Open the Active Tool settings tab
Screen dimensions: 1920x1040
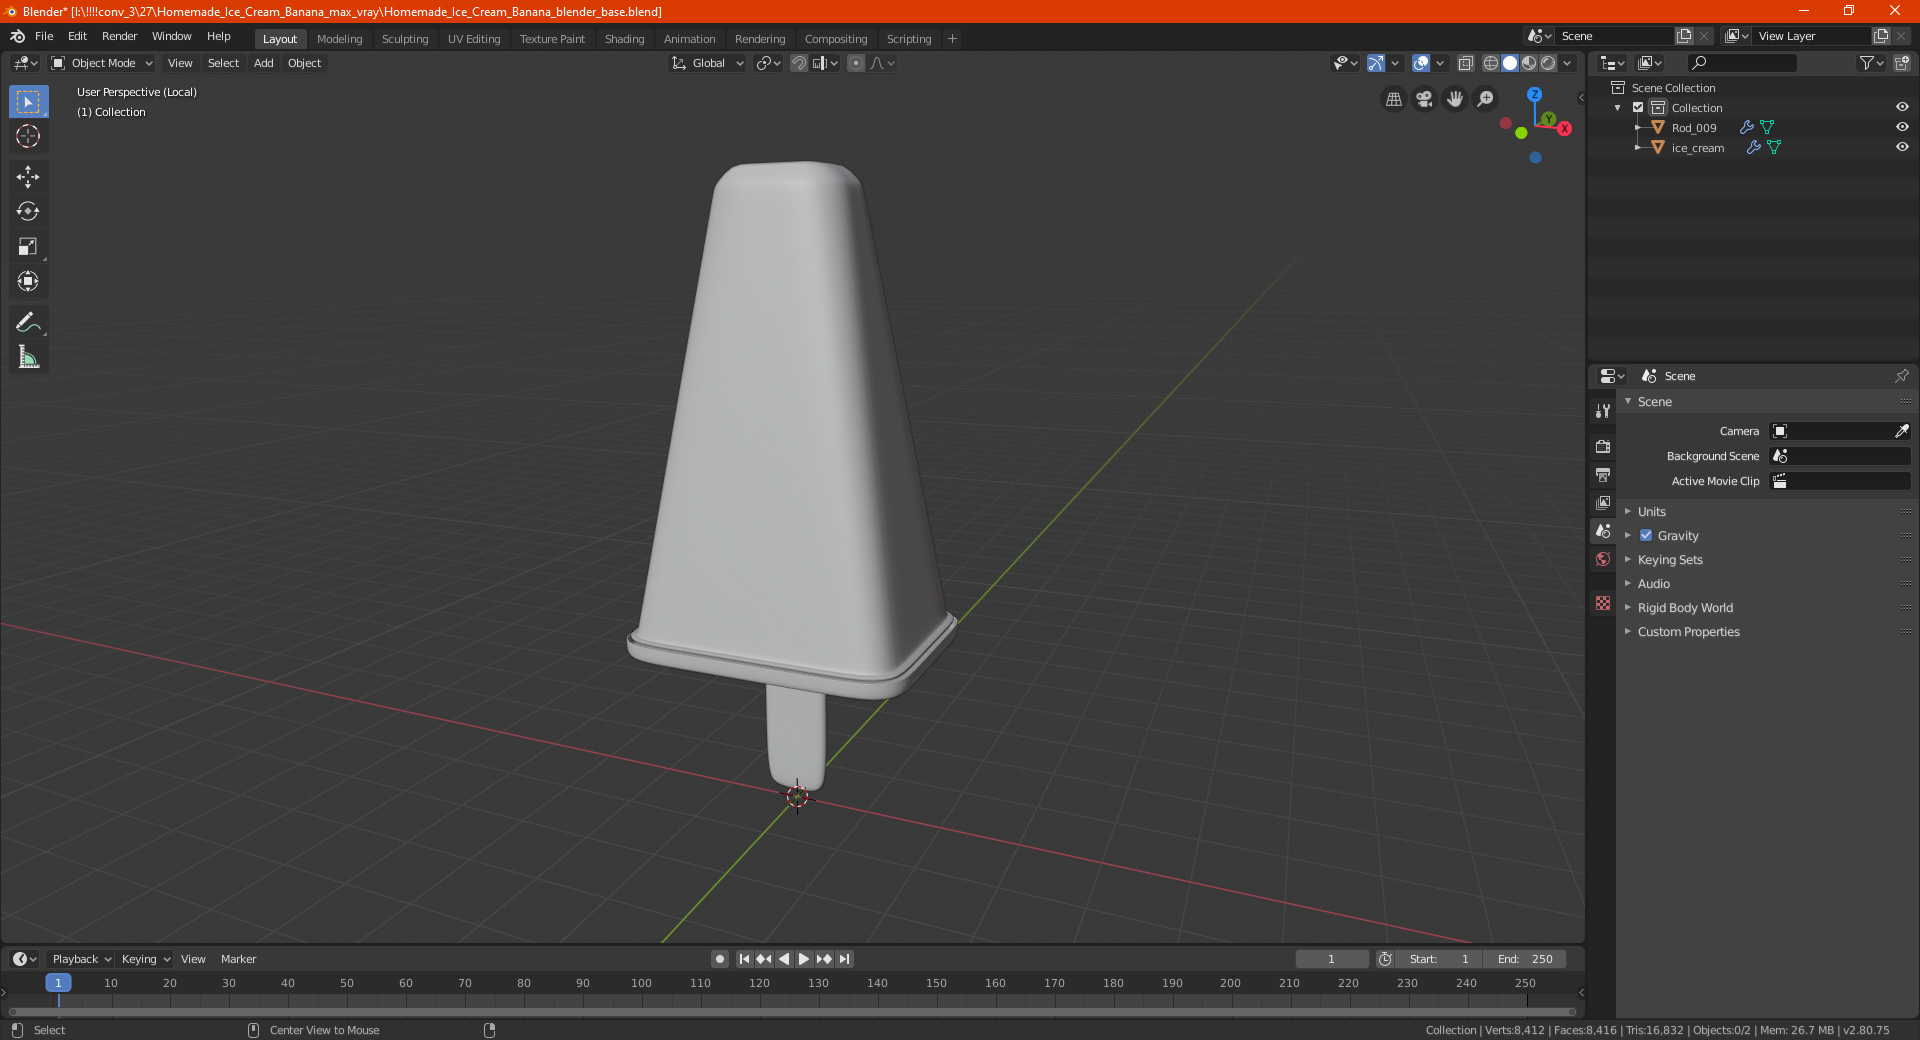(x=1603, y=411)
